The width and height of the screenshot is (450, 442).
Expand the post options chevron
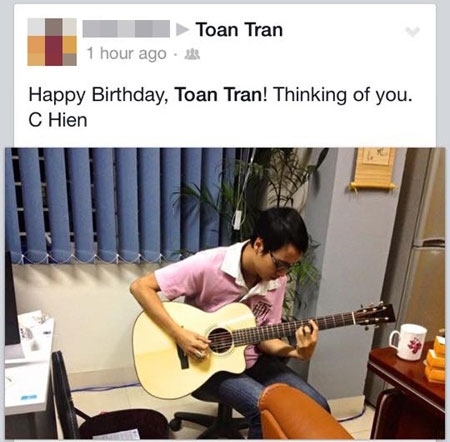[x=412, y=32]
